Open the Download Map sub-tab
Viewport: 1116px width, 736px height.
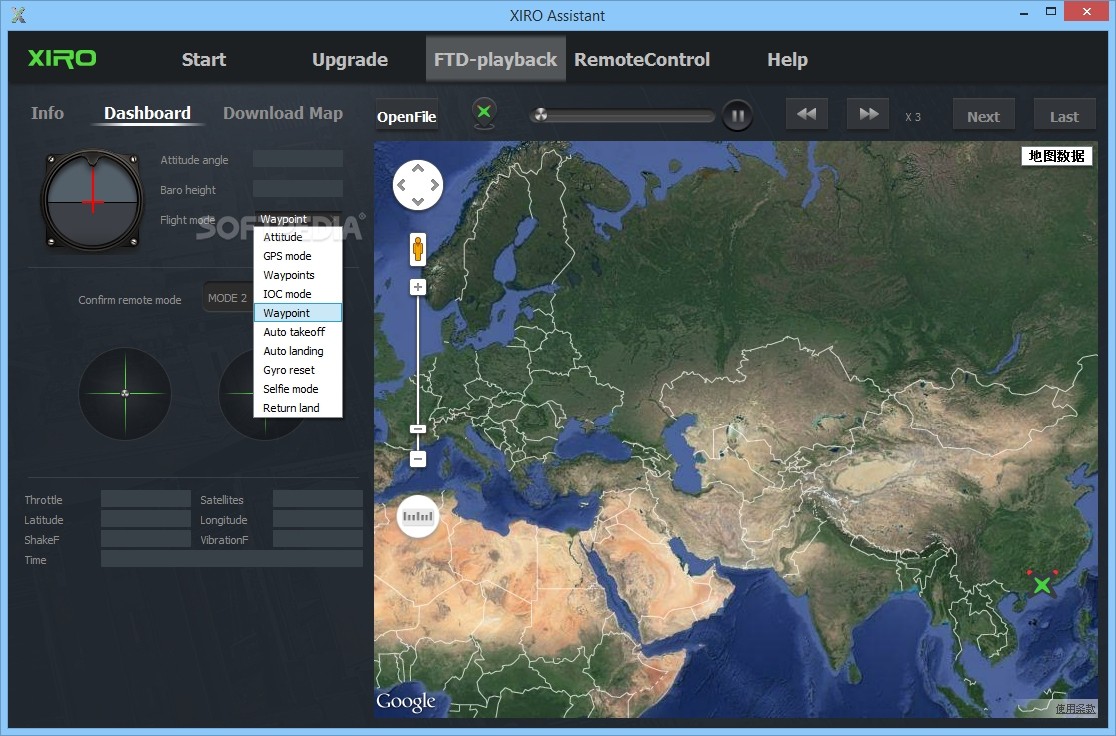[283, 113]
